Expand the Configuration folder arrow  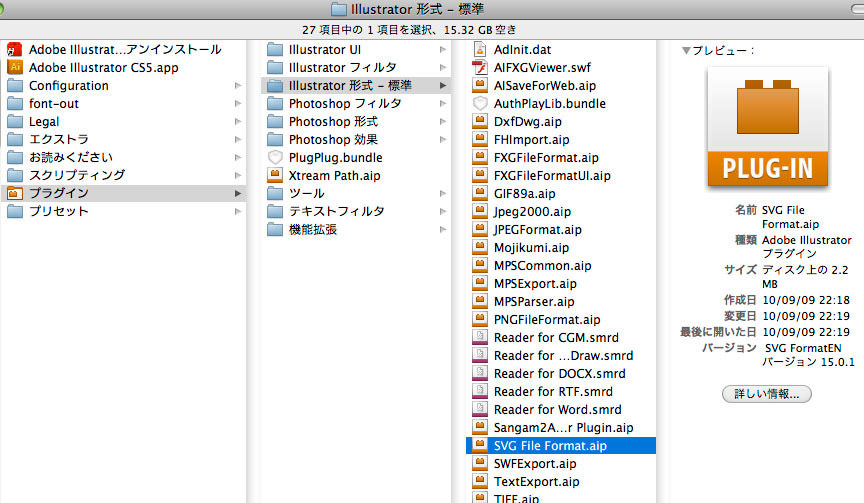(237, 86)
